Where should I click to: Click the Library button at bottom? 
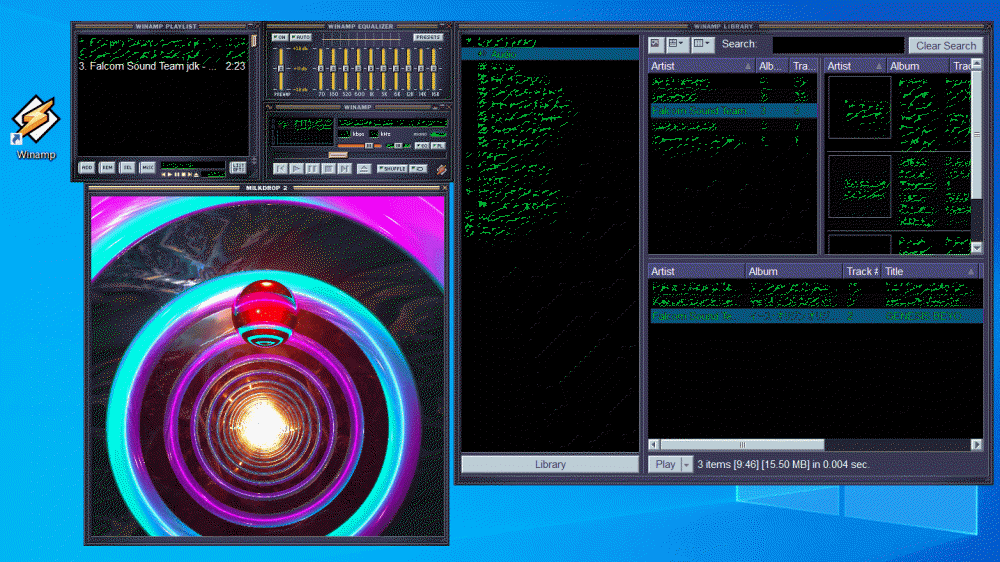pos(550,464)
